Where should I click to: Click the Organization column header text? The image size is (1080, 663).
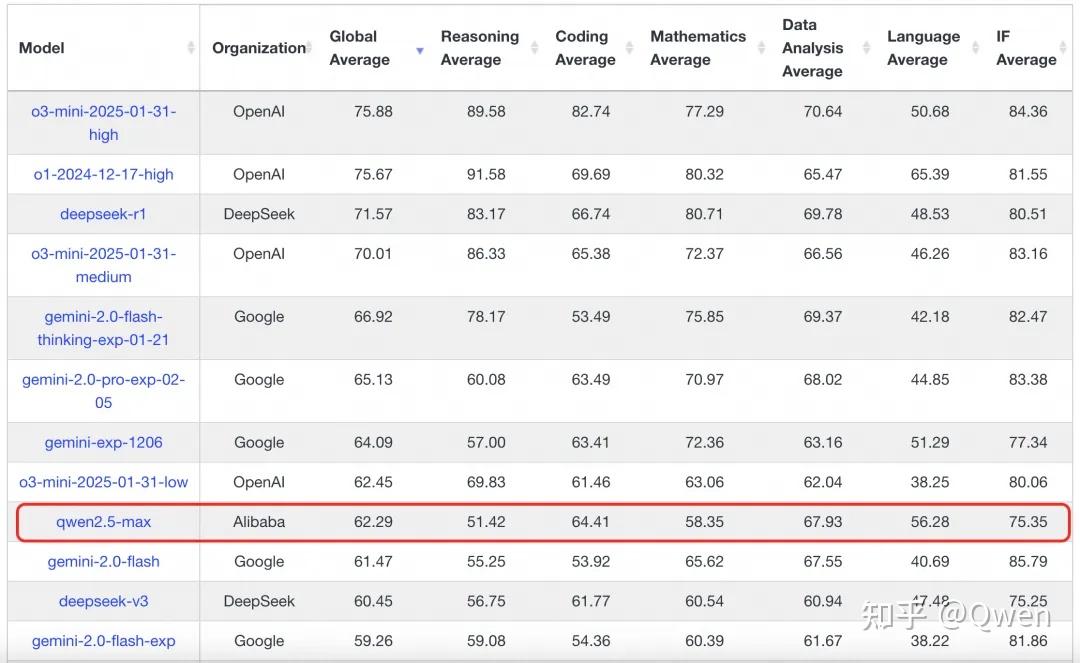click(258, 48)
